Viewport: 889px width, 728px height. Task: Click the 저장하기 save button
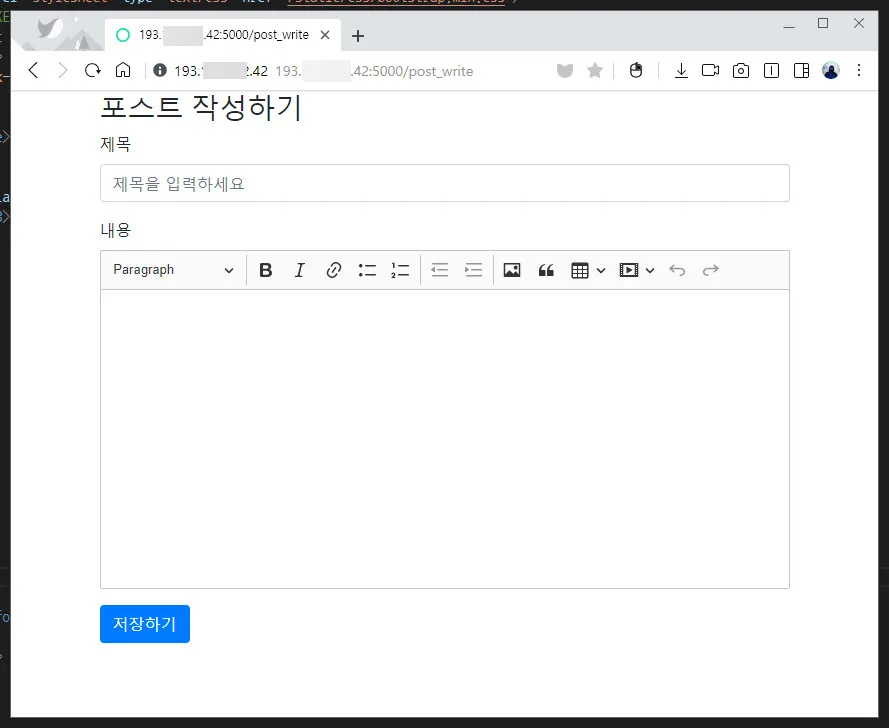click(144, 624)
